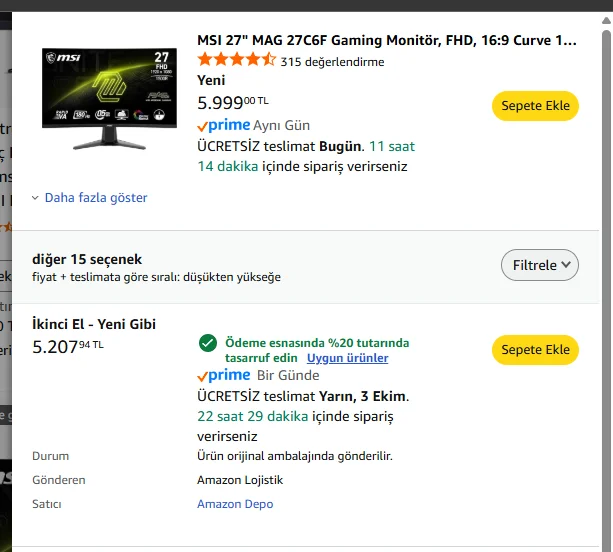Screen dimensions: 613x552
Task: Click the Yeni condition label
Action: click(x=211, y=80)
